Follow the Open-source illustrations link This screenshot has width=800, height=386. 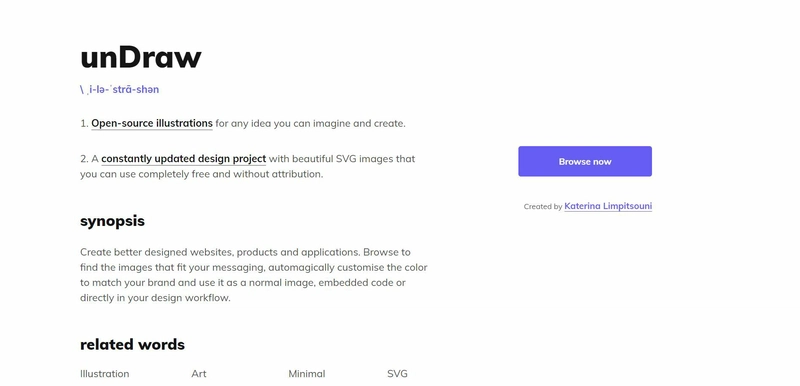[152, 123]
